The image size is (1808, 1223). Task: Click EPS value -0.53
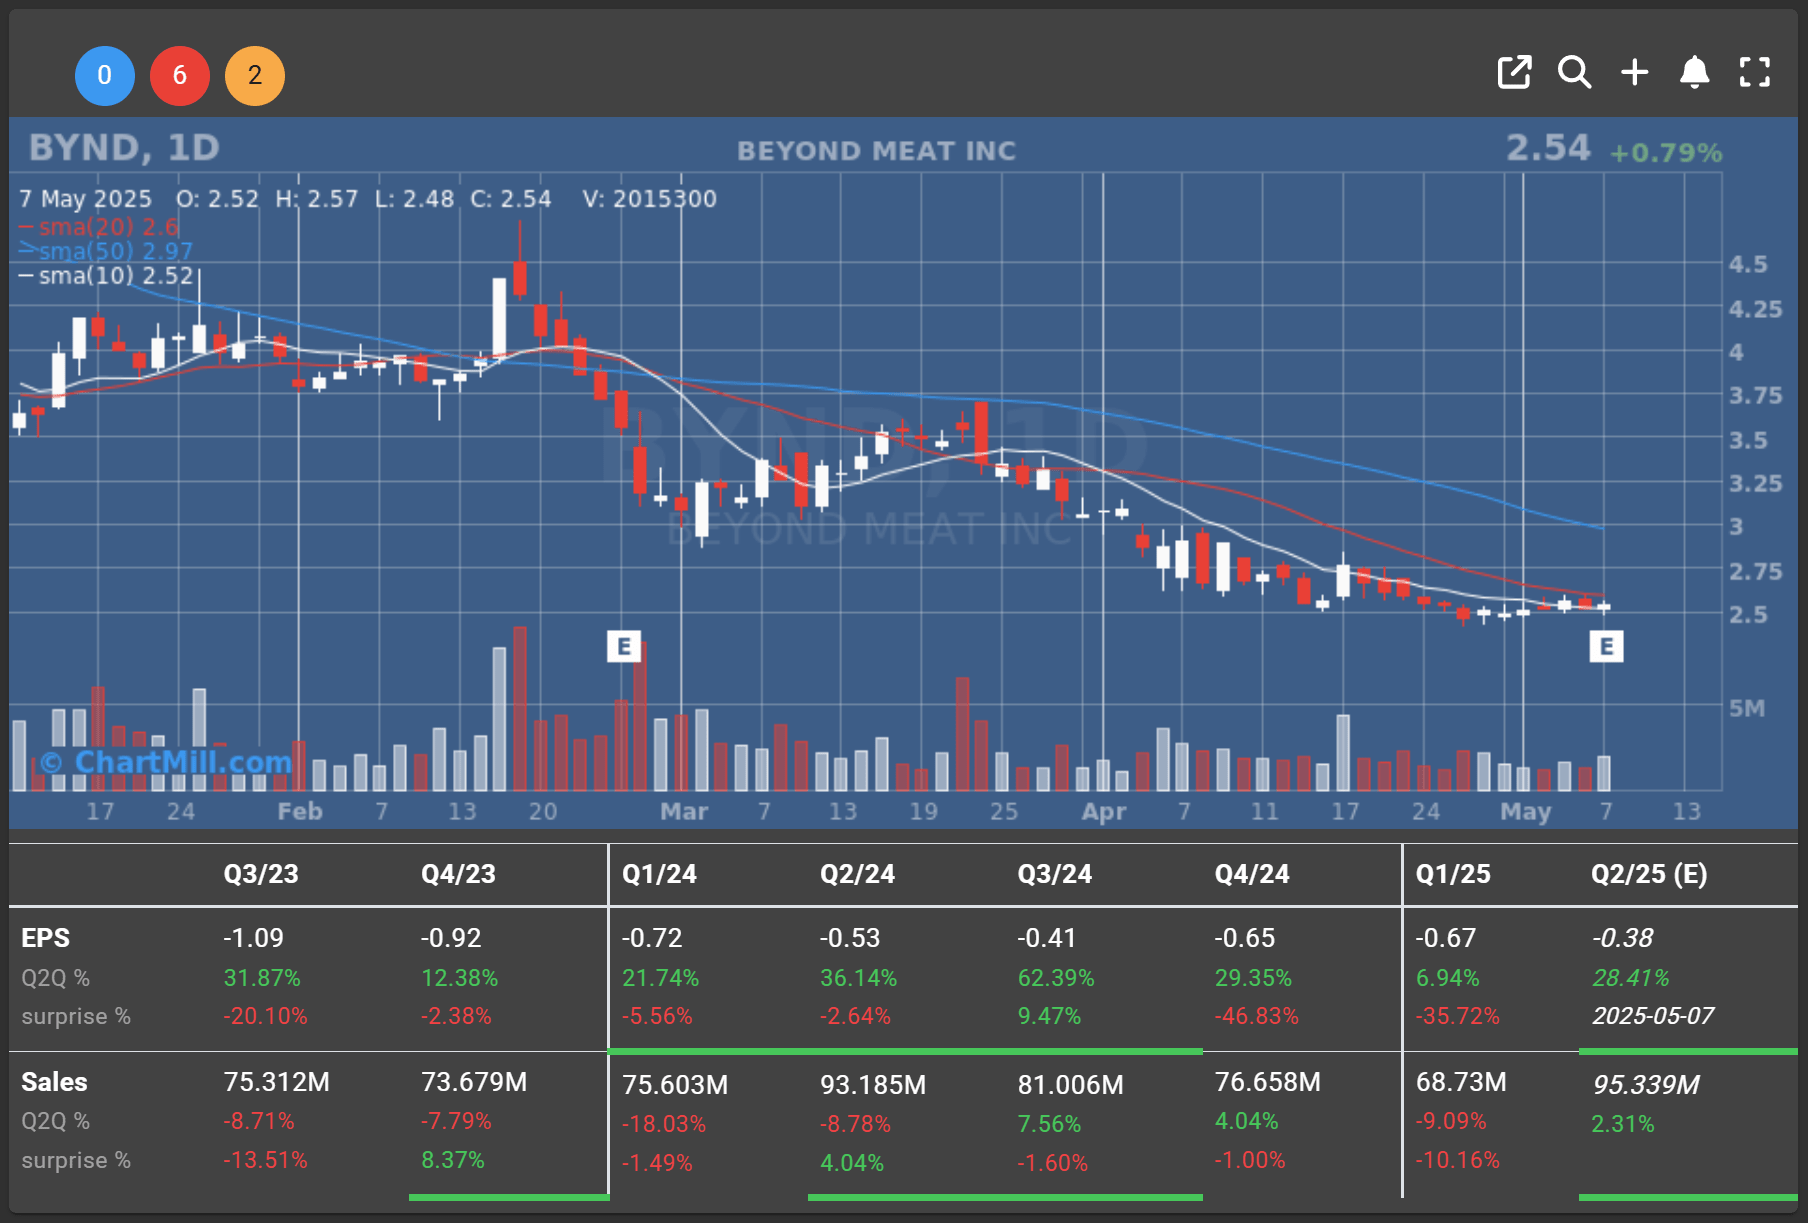pyautogui.click(x=850, y=938)
